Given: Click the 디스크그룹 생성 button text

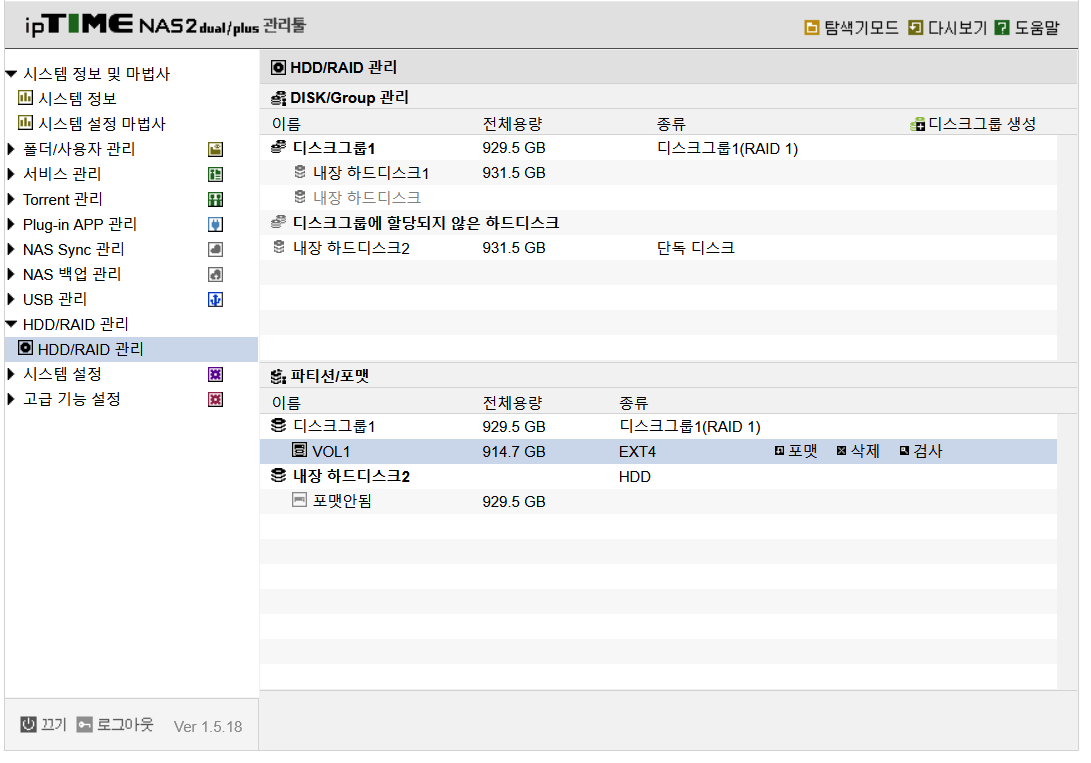Looking at the screenshot, I should pyautogui.click(x=982, y=125).
